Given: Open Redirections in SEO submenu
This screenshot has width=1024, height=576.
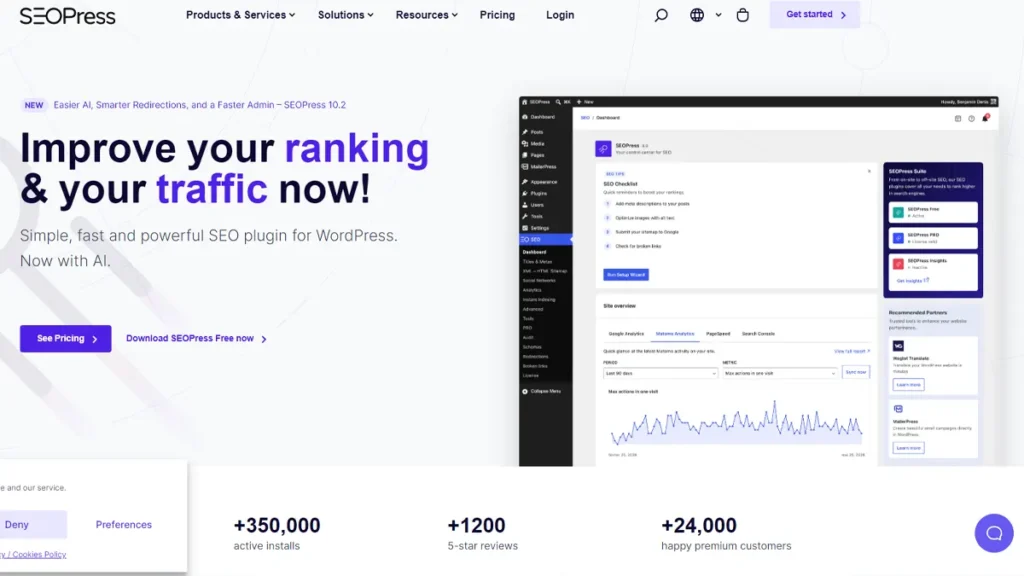Looking at the screenshot, I should coord(536,357).
